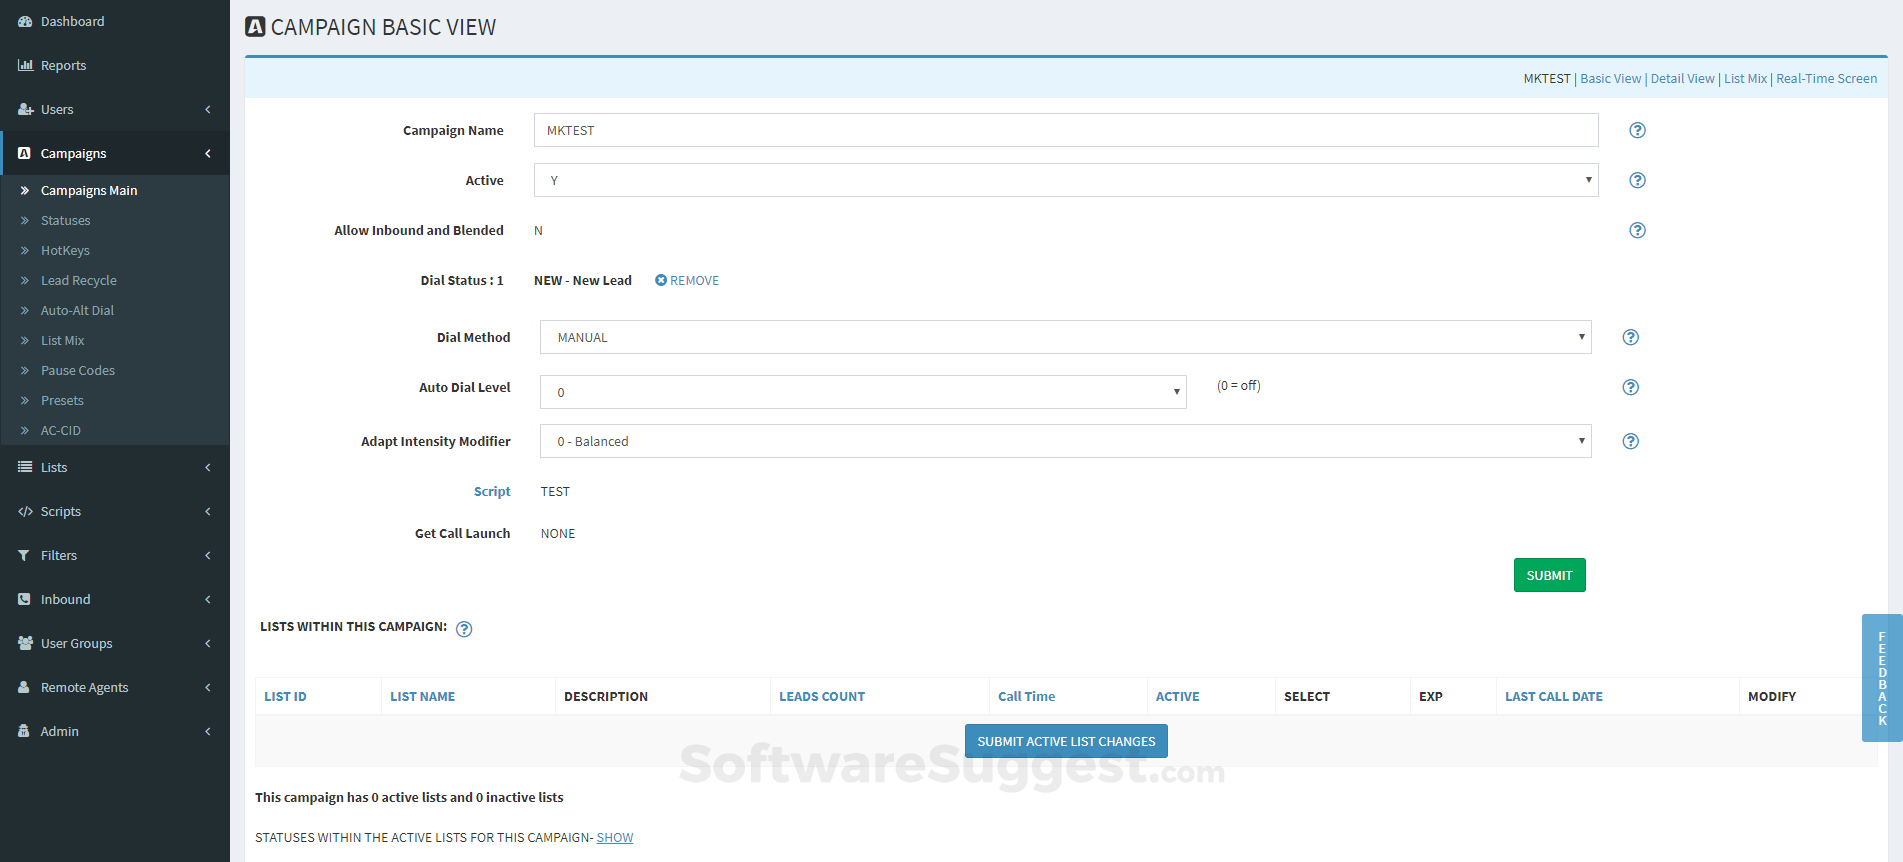Sort lists by Last Call Date column

click(1554, 696)
